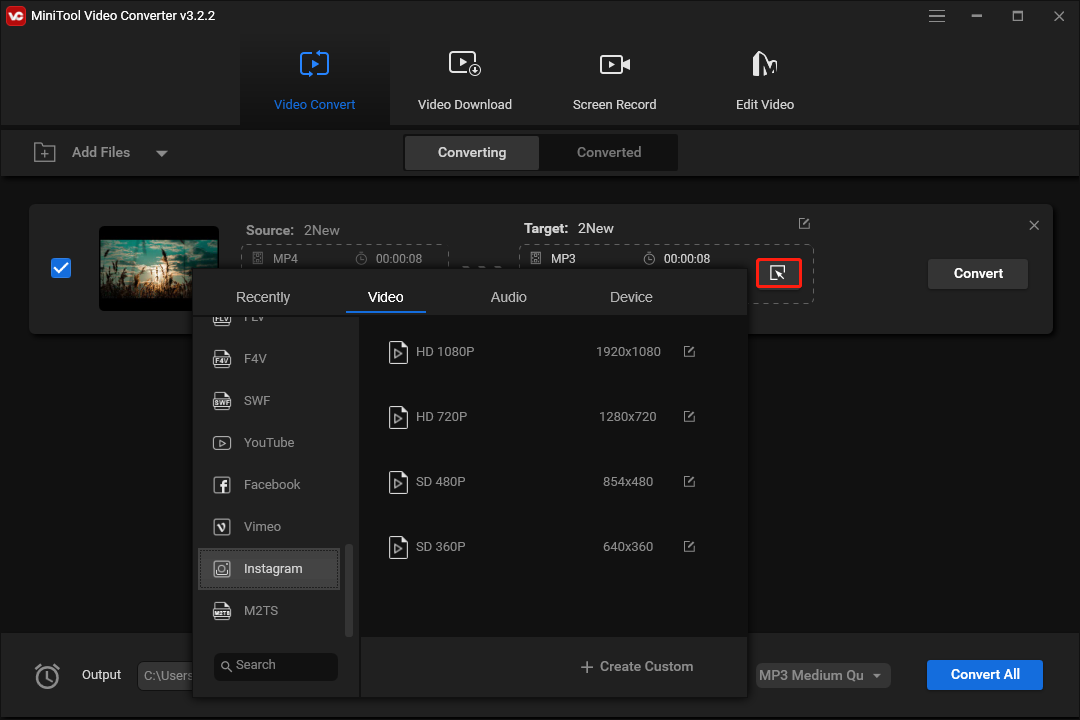
Task: Click the Add Files icon
Action: pyautogui.click(x=45, y=152)
